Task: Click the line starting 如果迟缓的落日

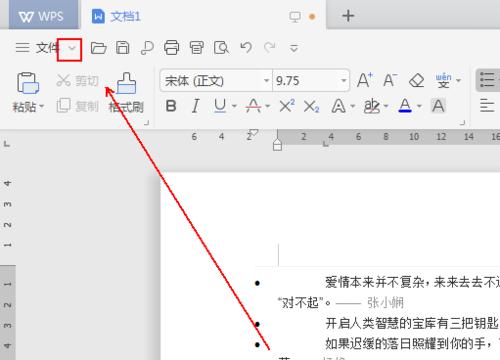Action: (412, 343)
